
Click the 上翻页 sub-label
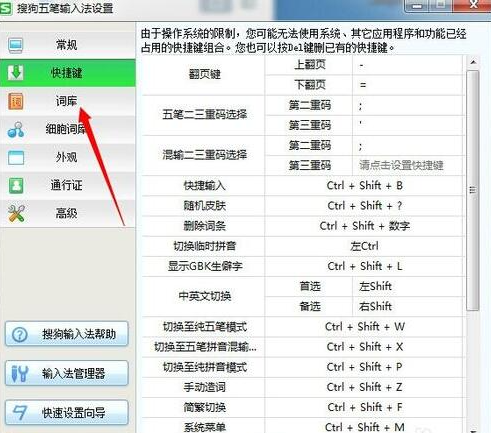click(310, 65)
